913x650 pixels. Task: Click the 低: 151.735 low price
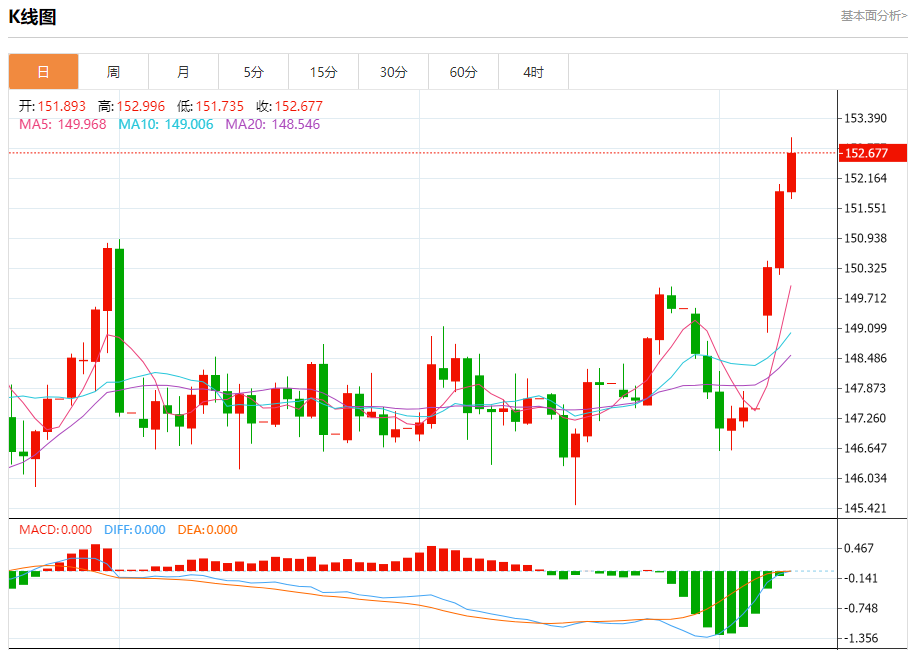coord(211,106)
